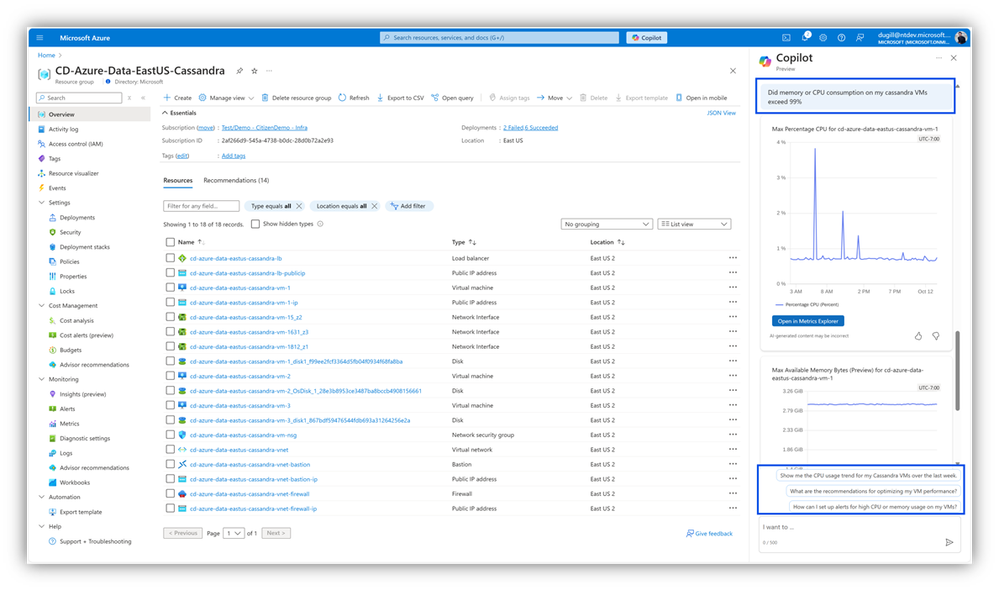Refresh the resource list
The height and width of the screenshot is (591, 999).
(x=354, y=97)
